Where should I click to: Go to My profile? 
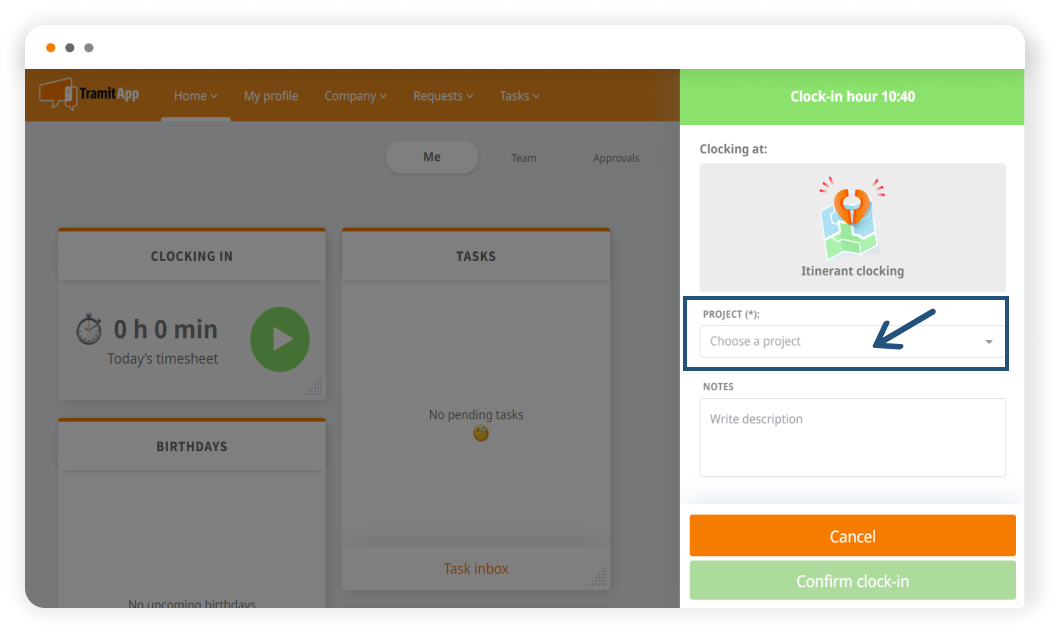coord(271,96)
